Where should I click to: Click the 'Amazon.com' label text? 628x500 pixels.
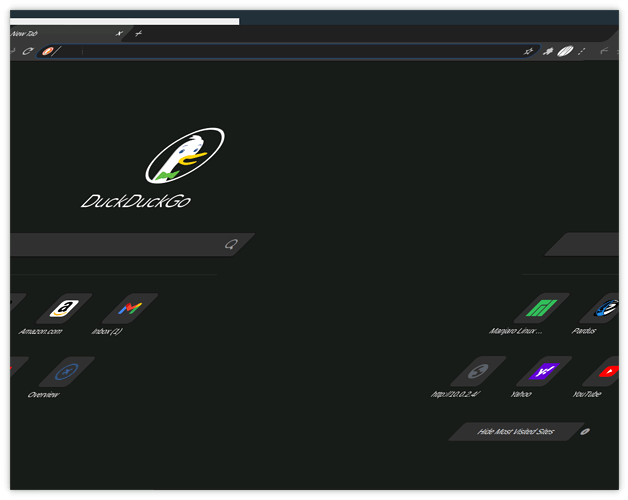click(40, 331)
